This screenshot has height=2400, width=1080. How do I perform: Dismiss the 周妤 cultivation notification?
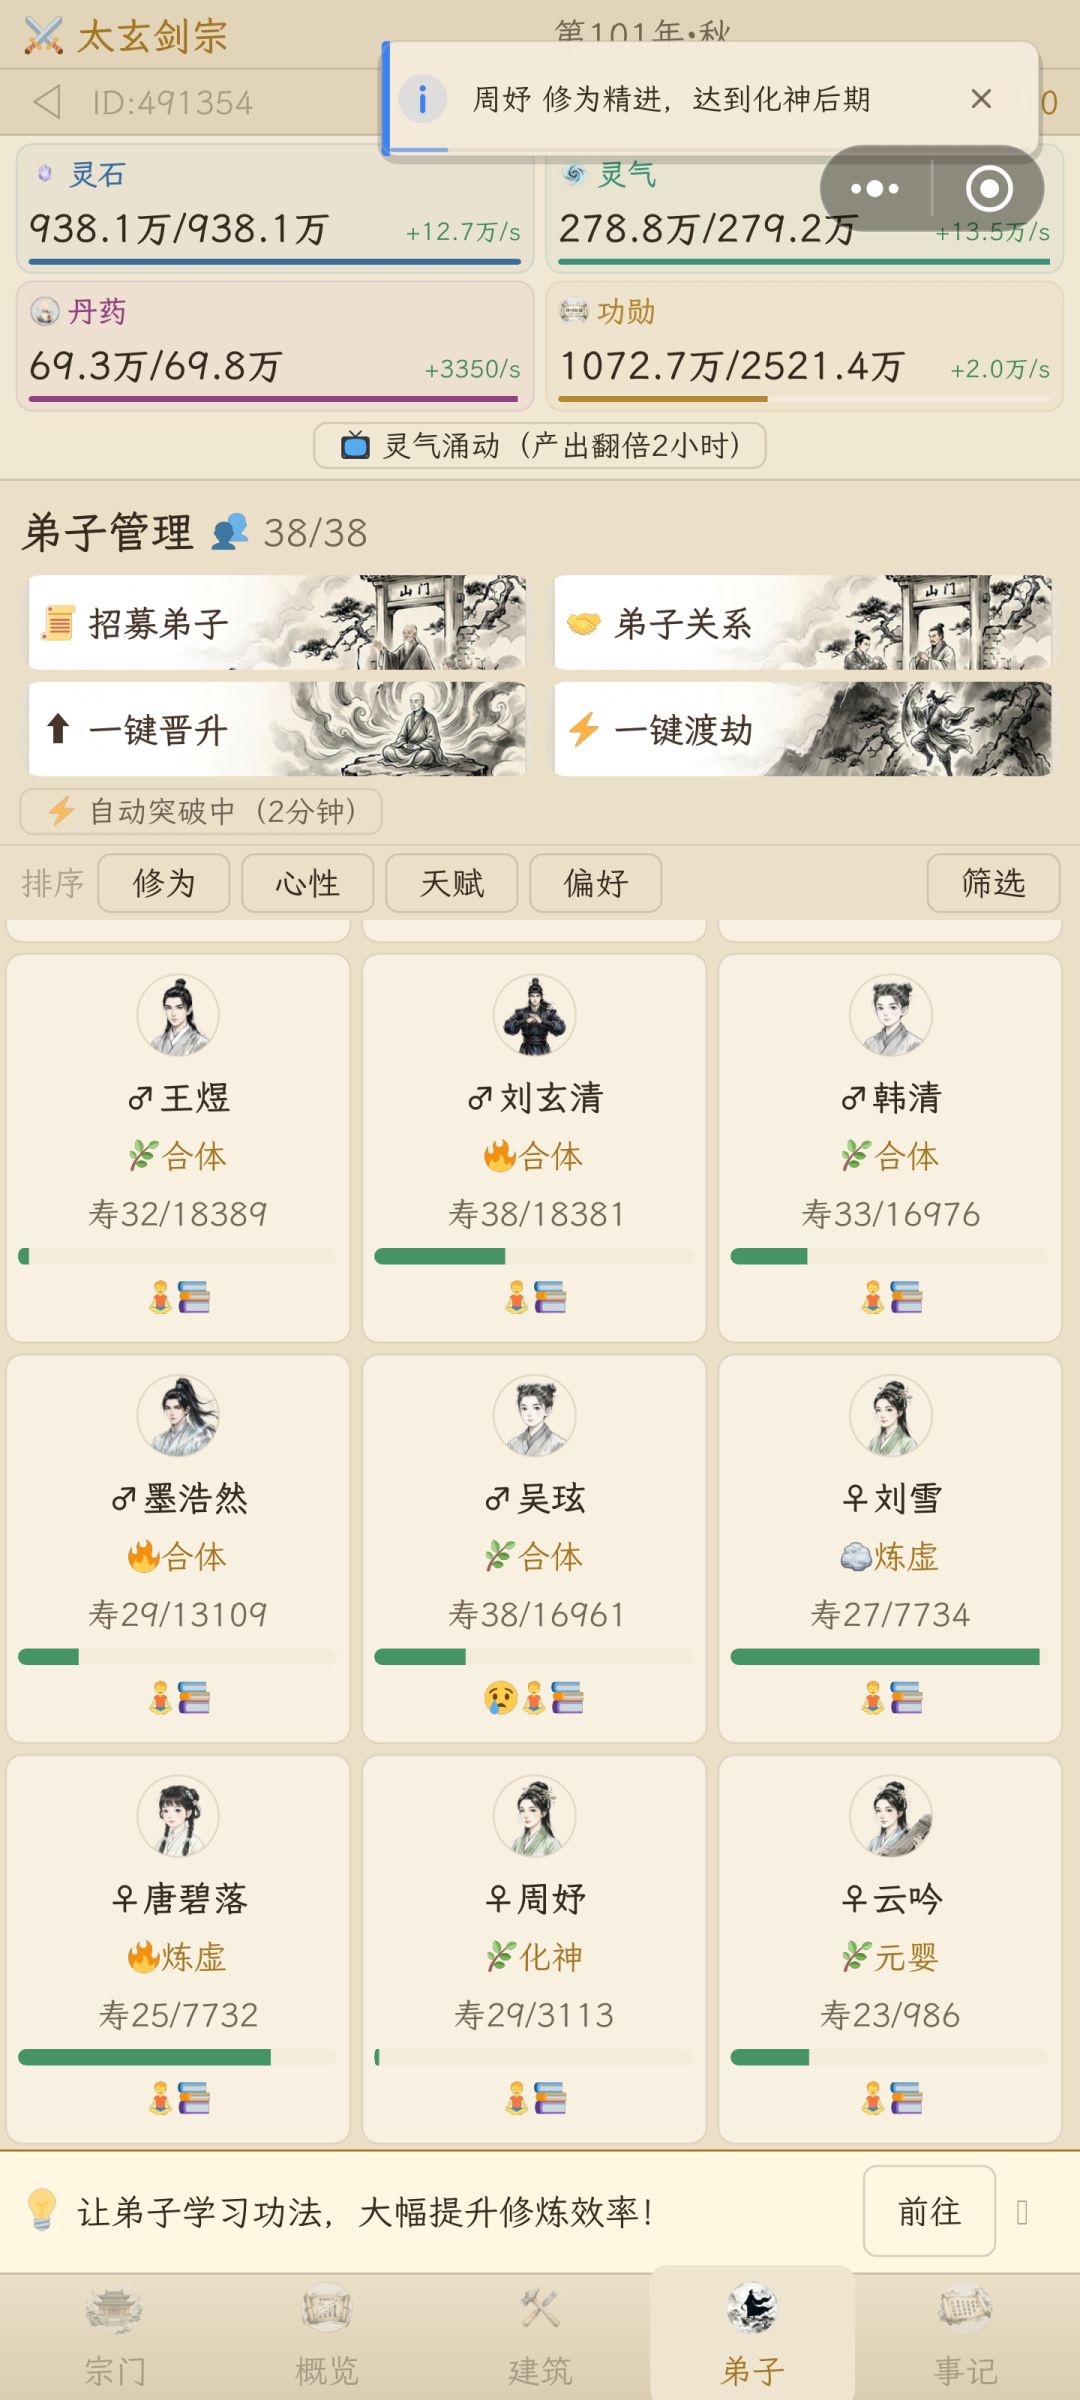point(981,98)
